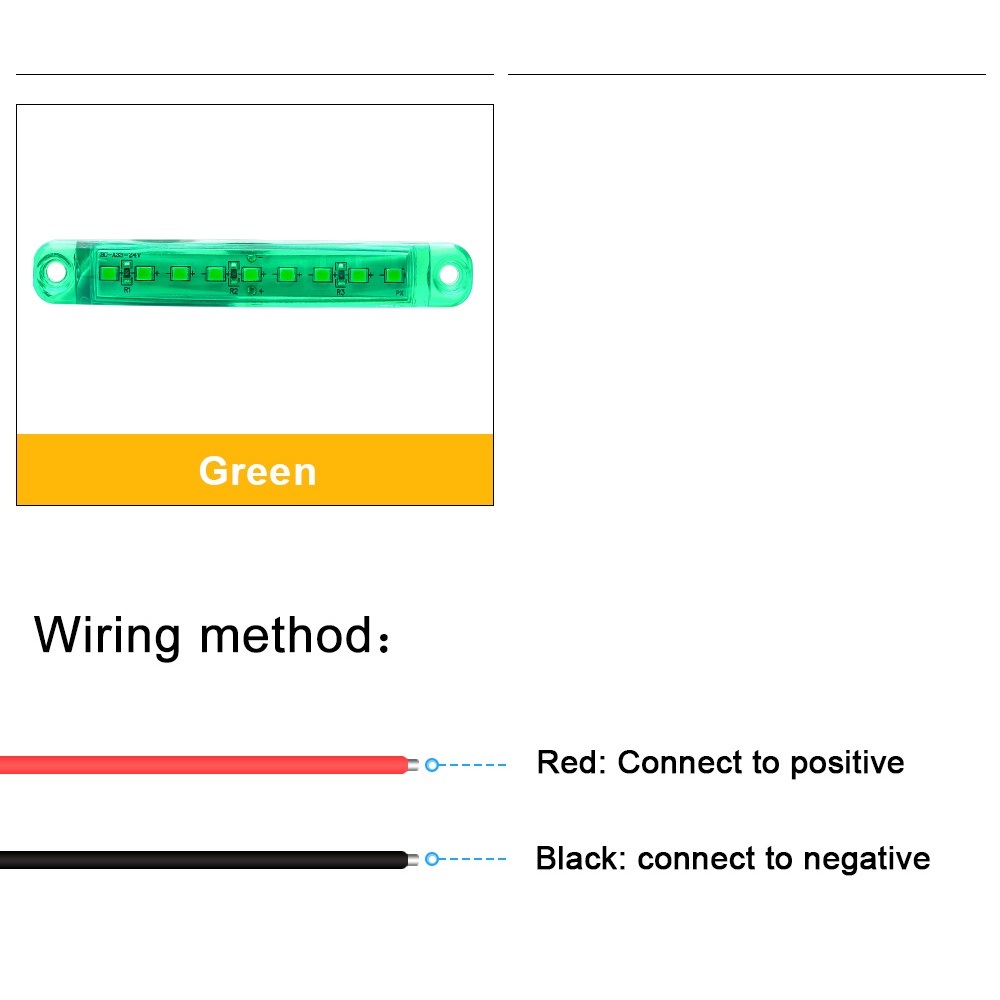Click the black wire insulation
Image resolution: width=1000 pixels, height=1000 pixels.
[200, 859]
